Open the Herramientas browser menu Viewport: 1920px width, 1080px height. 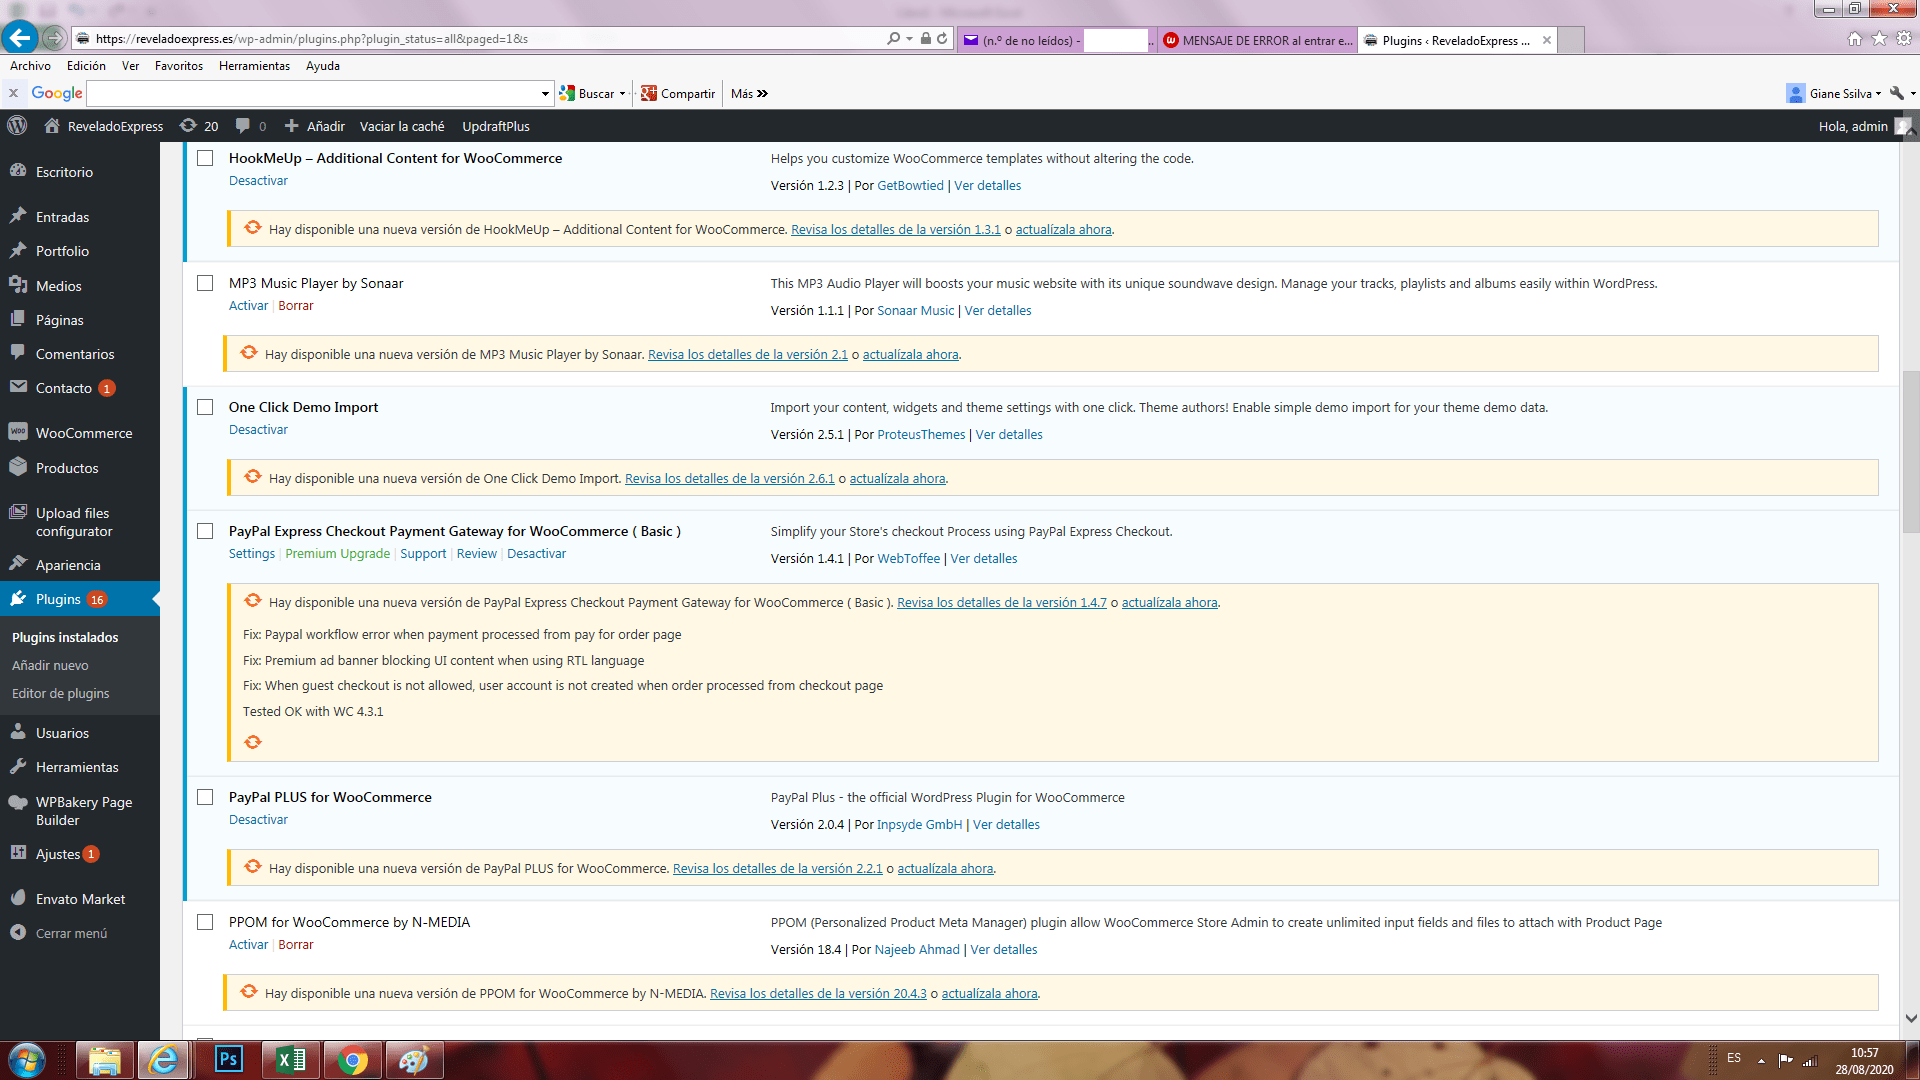254,66
